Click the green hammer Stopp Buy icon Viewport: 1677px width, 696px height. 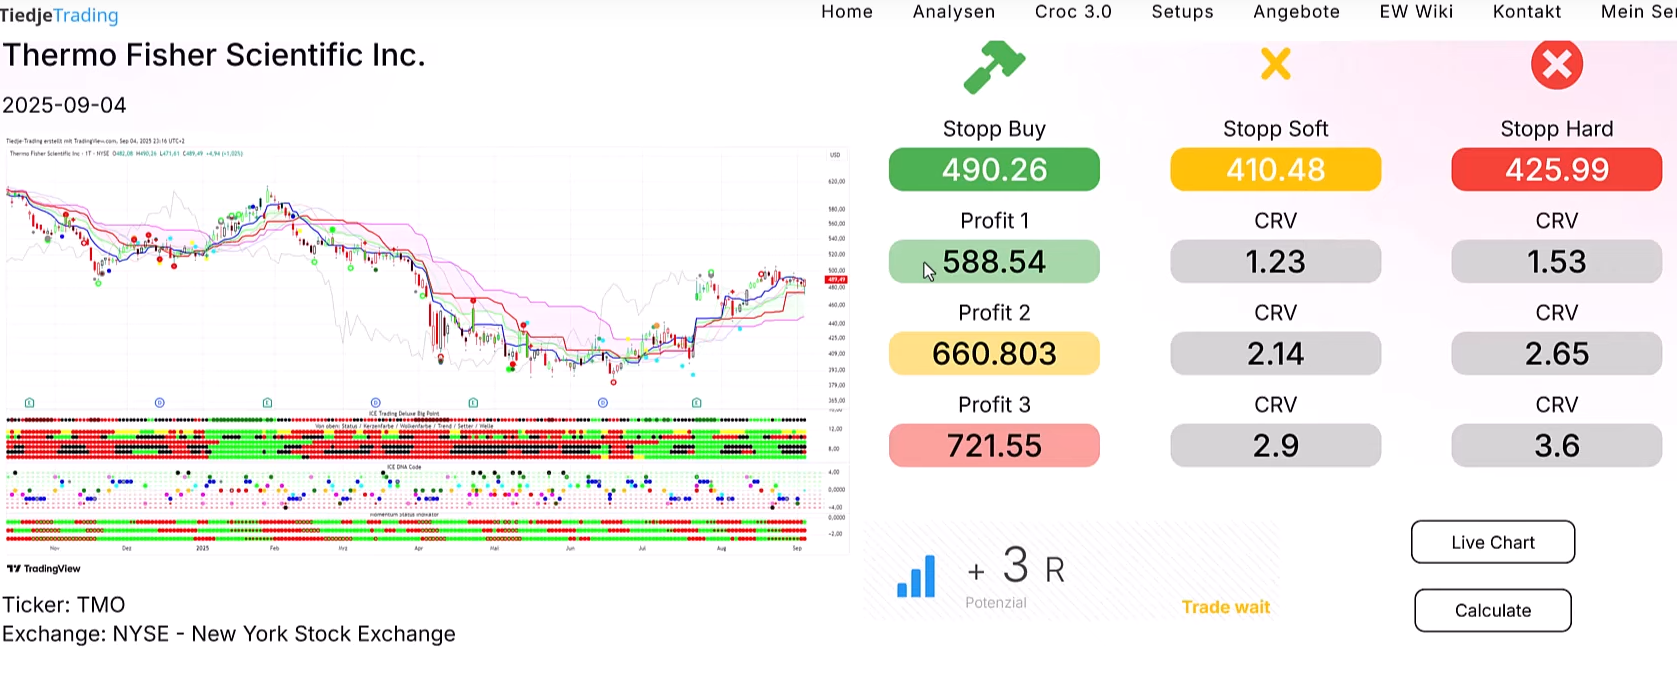(994, 66)
